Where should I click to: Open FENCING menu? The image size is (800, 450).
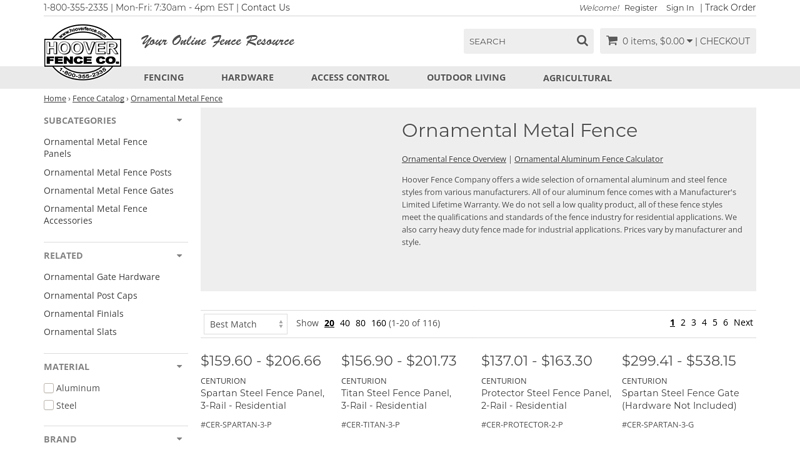pos(164,78)
